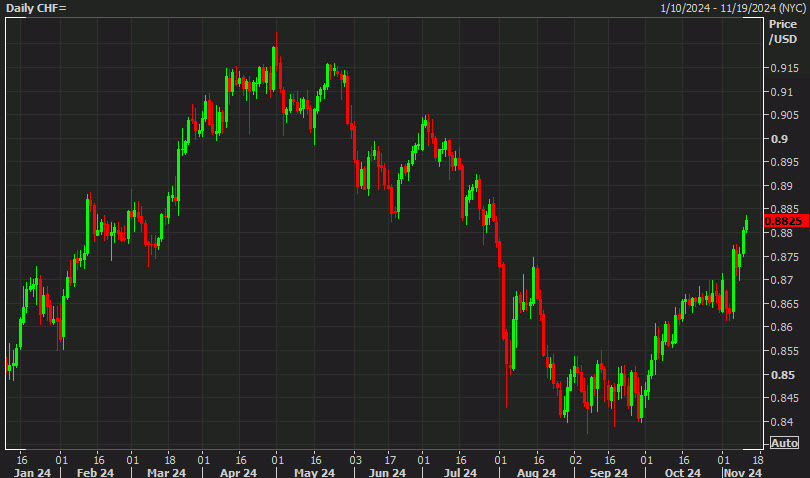Click the Price /USD axis label
The width and height of the screenshot is (810, 478).
point(783,32)
